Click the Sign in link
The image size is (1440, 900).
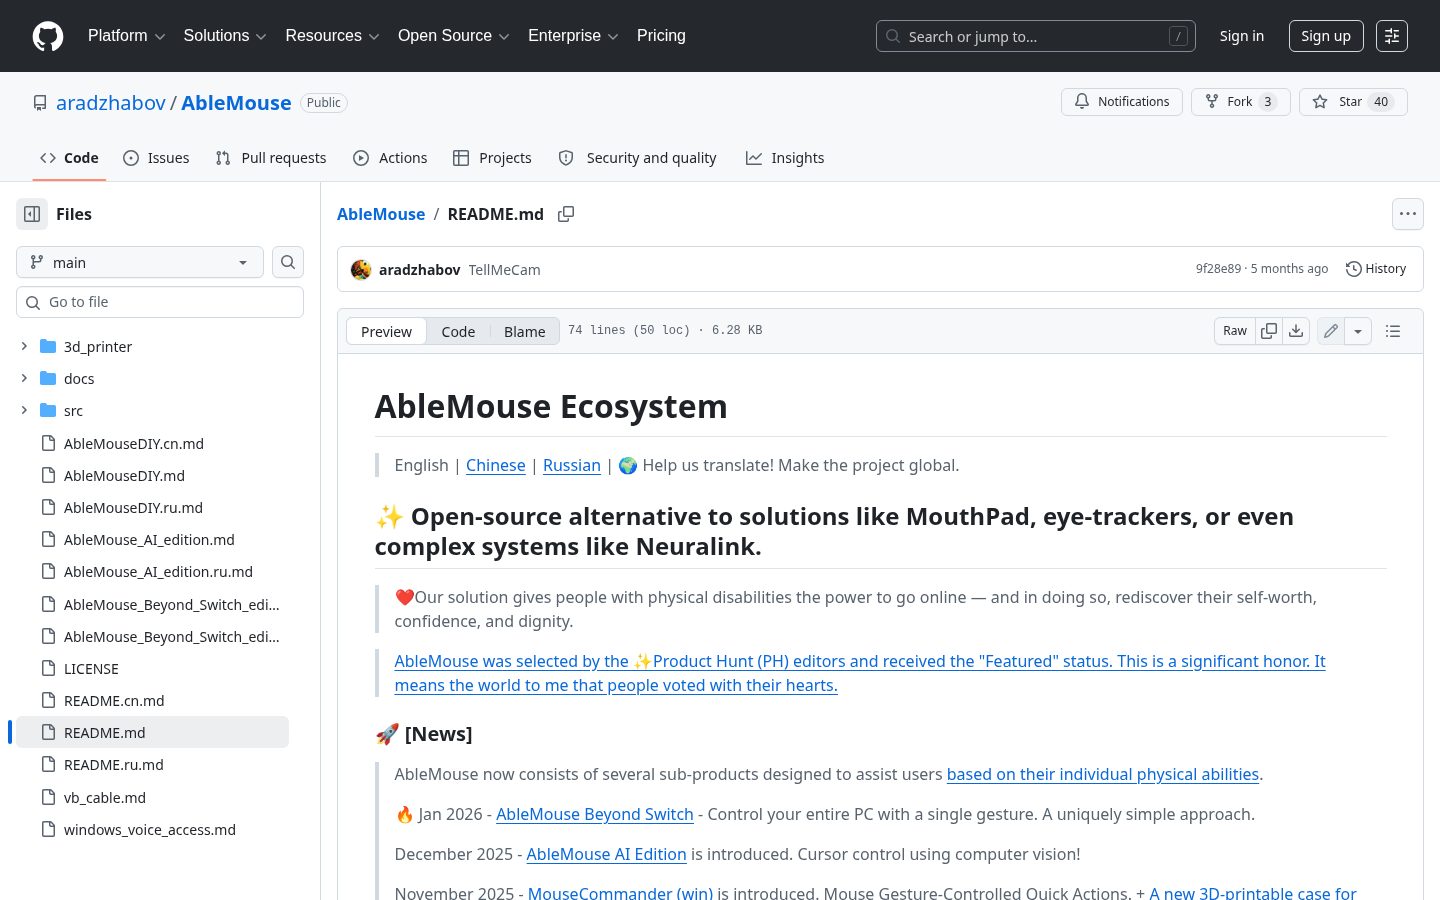[x=1241, y=36]
